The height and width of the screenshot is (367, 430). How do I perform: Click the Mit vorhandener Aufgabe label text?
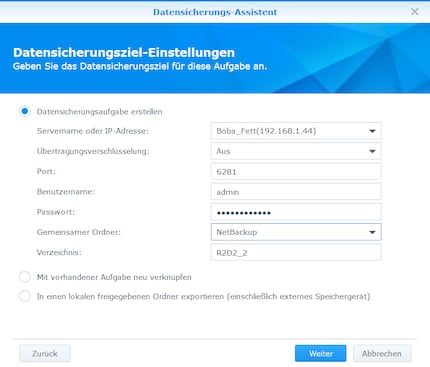(x=114, y=277)
